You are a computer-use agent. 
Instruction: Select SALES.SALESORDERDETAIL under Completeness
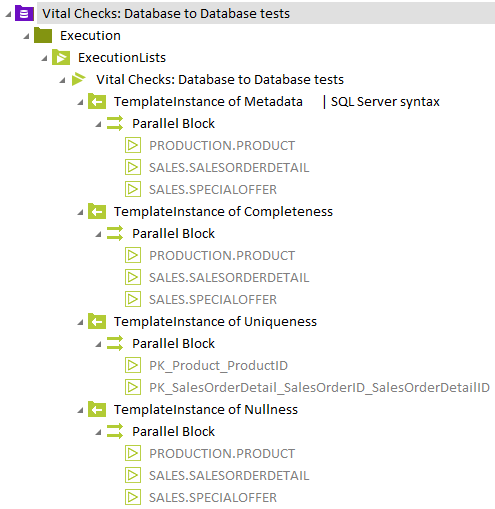[229, 278]
